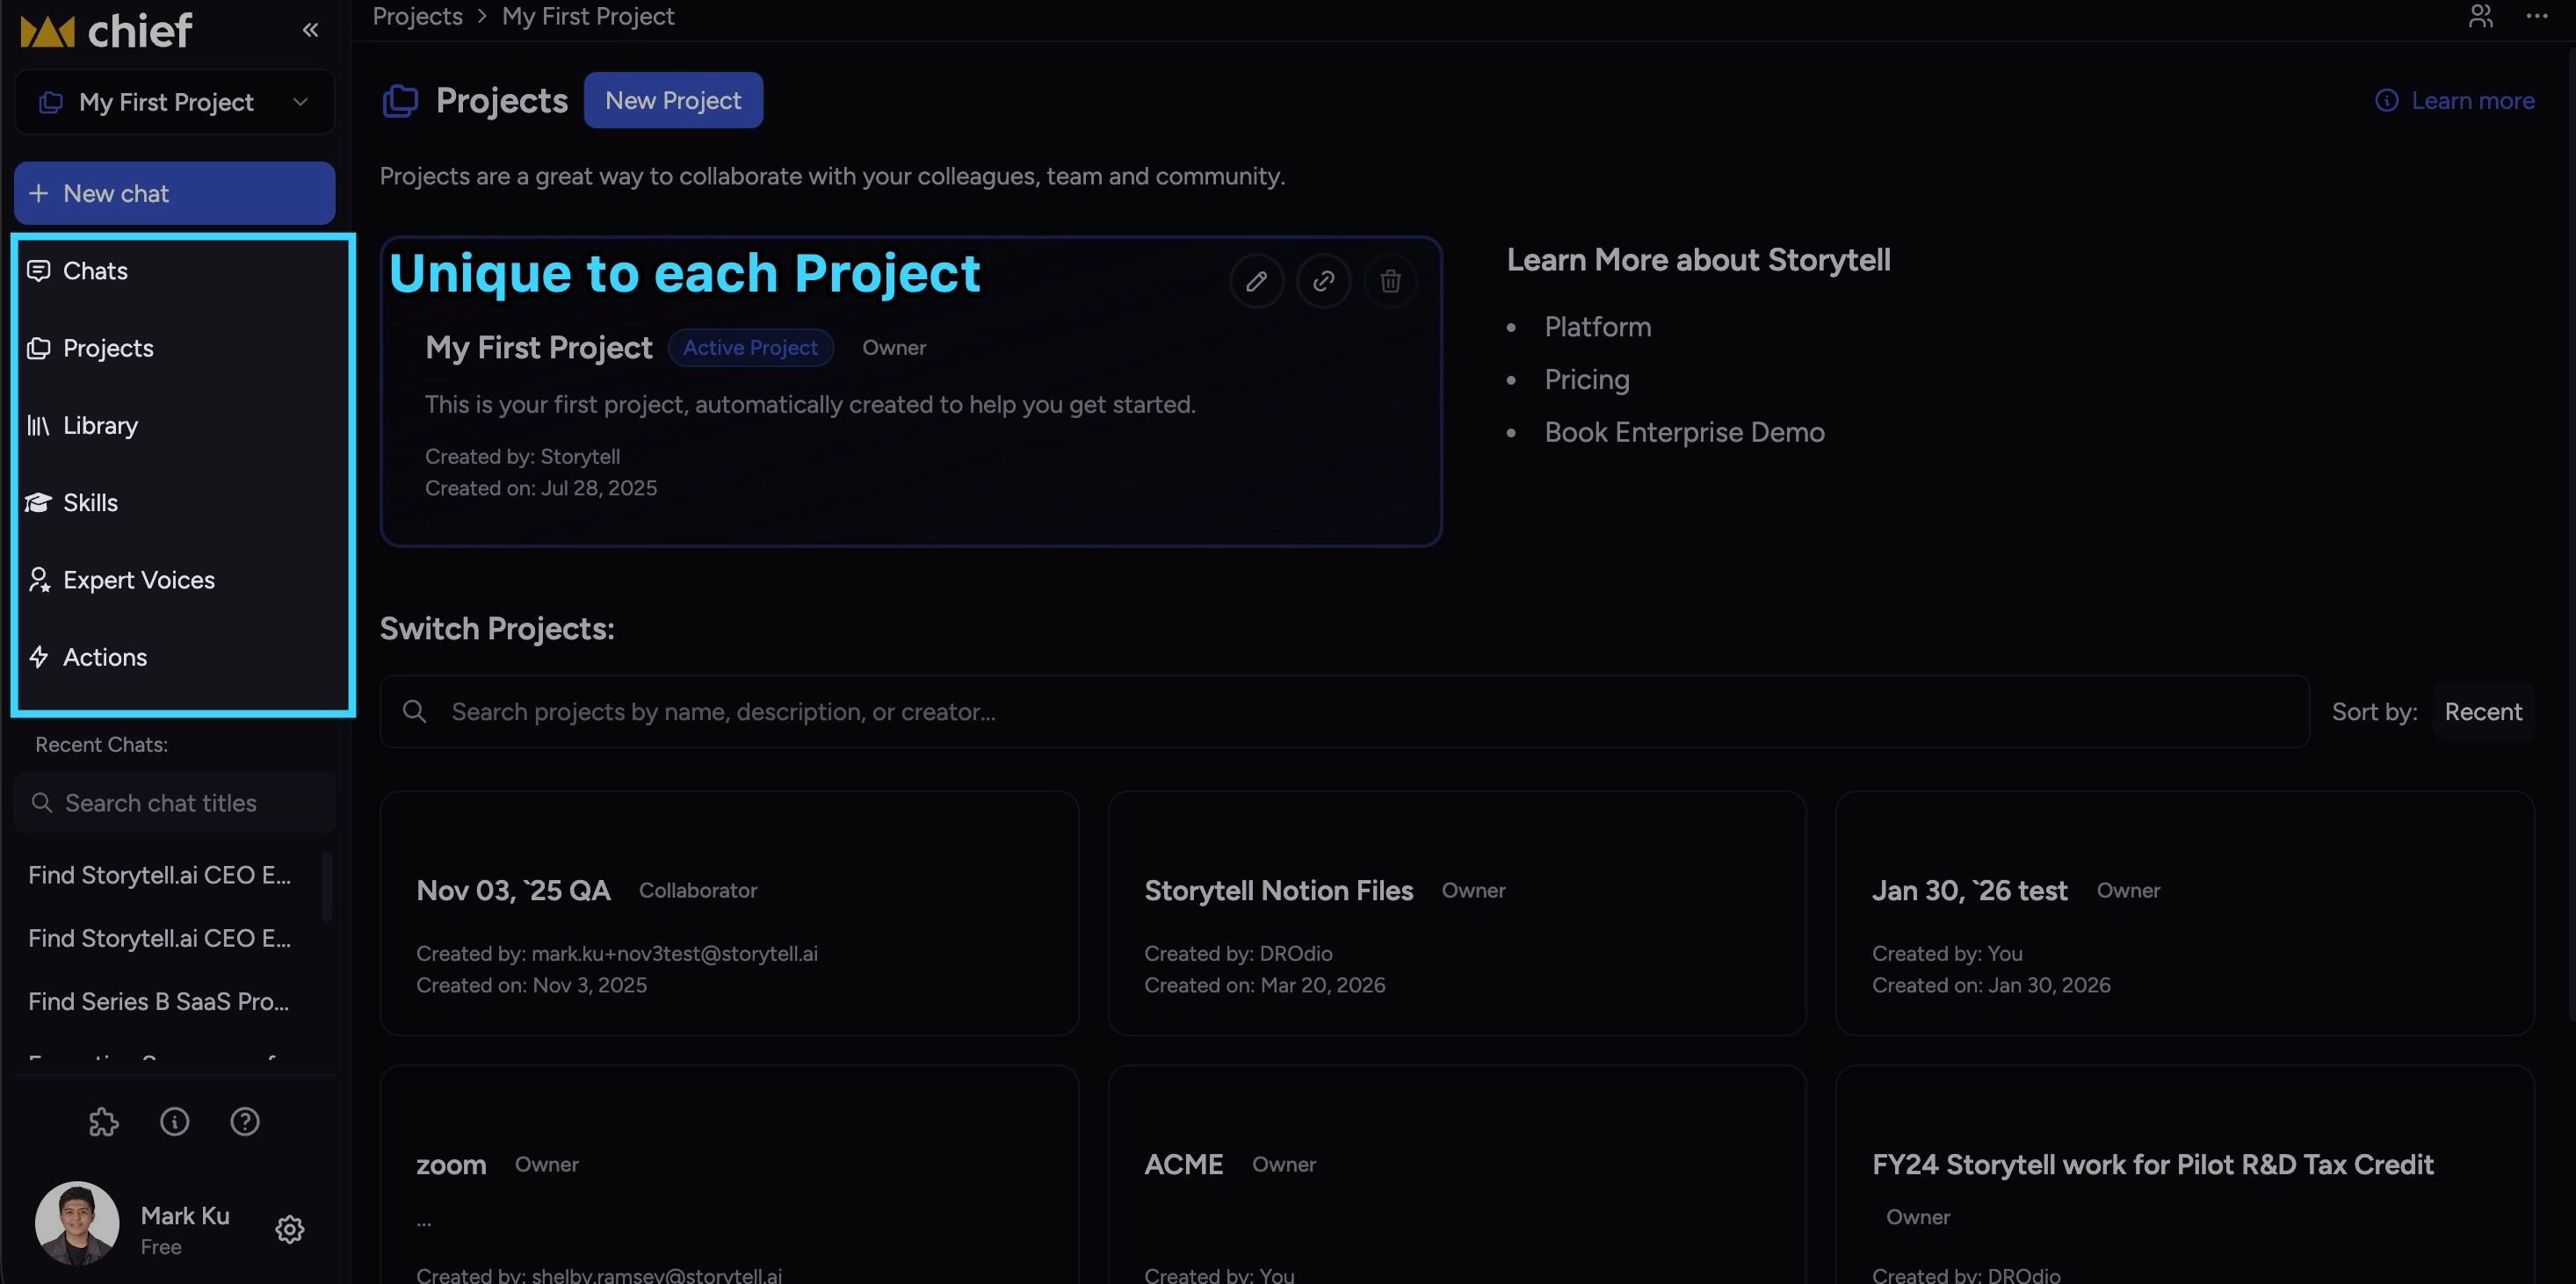This screenshot has width=2576, height=1284.
Task: Click the sidebar Projects stacked-pages icon
Action: [x=39, y=348]
